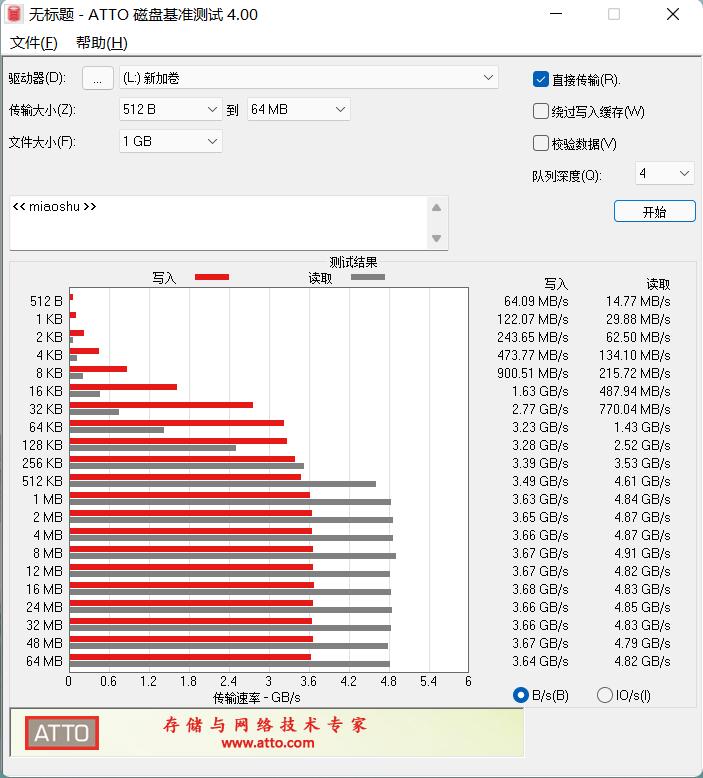The image size is (703, 778).
Task: Click the red 写入 legend swatch
Action: click(x=212, y=277)
